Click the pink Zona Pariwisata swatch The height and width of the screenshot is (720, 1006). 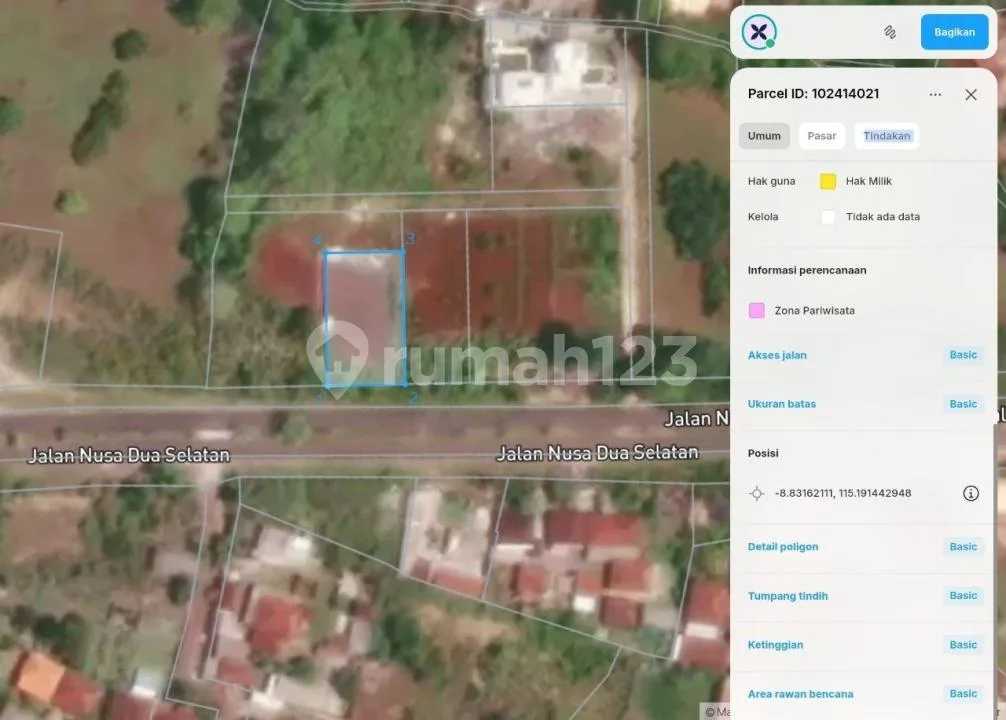click(x=756, y=311)
